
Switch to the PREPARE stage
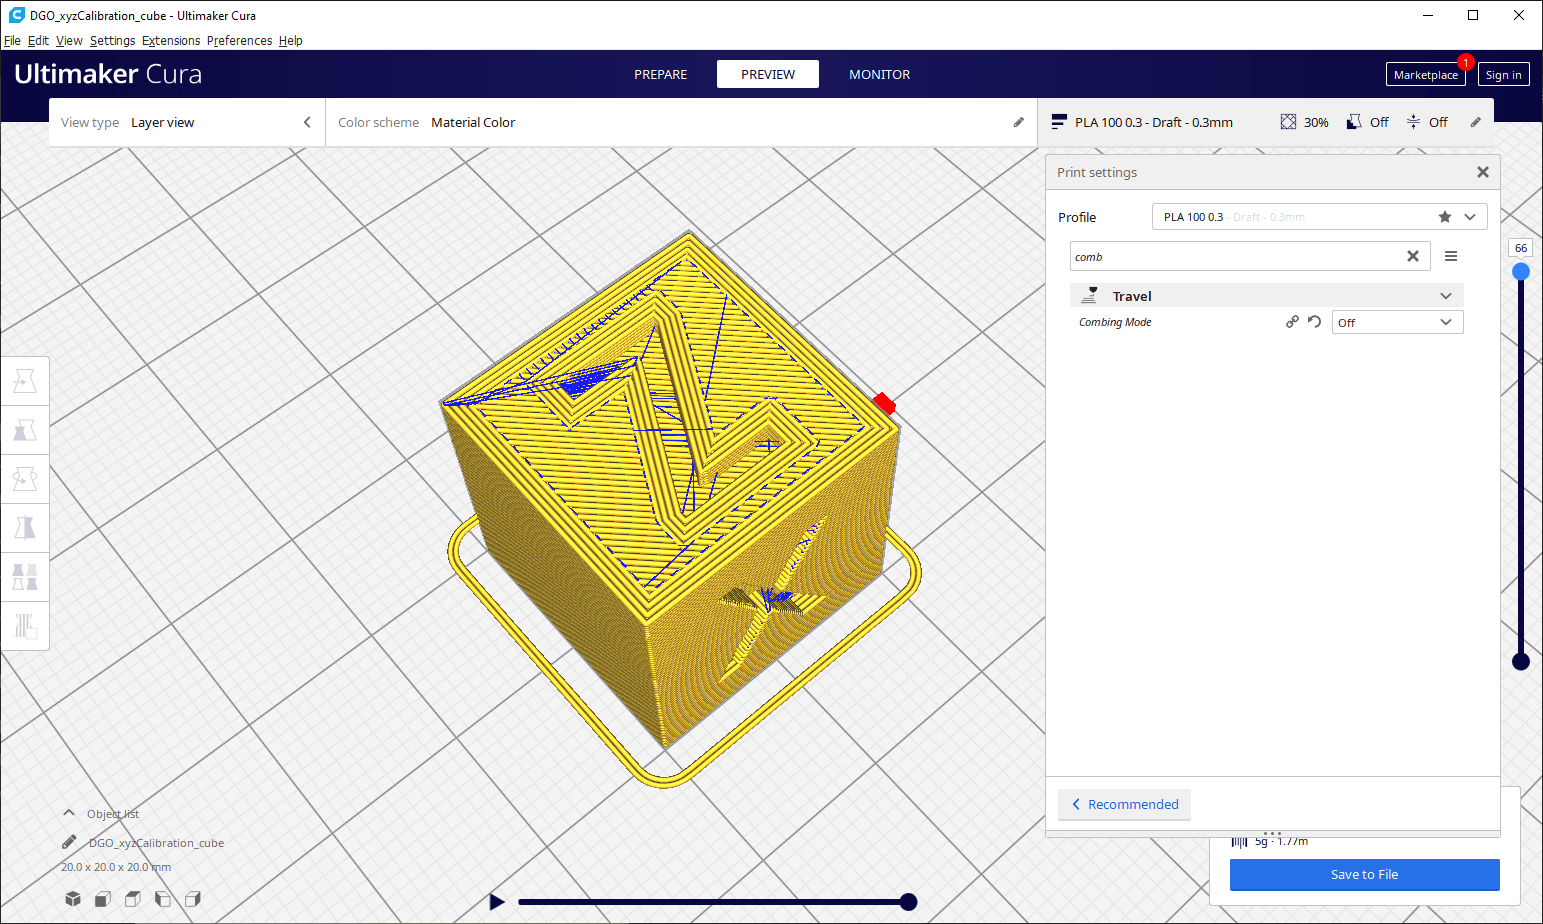pos(660,74)
